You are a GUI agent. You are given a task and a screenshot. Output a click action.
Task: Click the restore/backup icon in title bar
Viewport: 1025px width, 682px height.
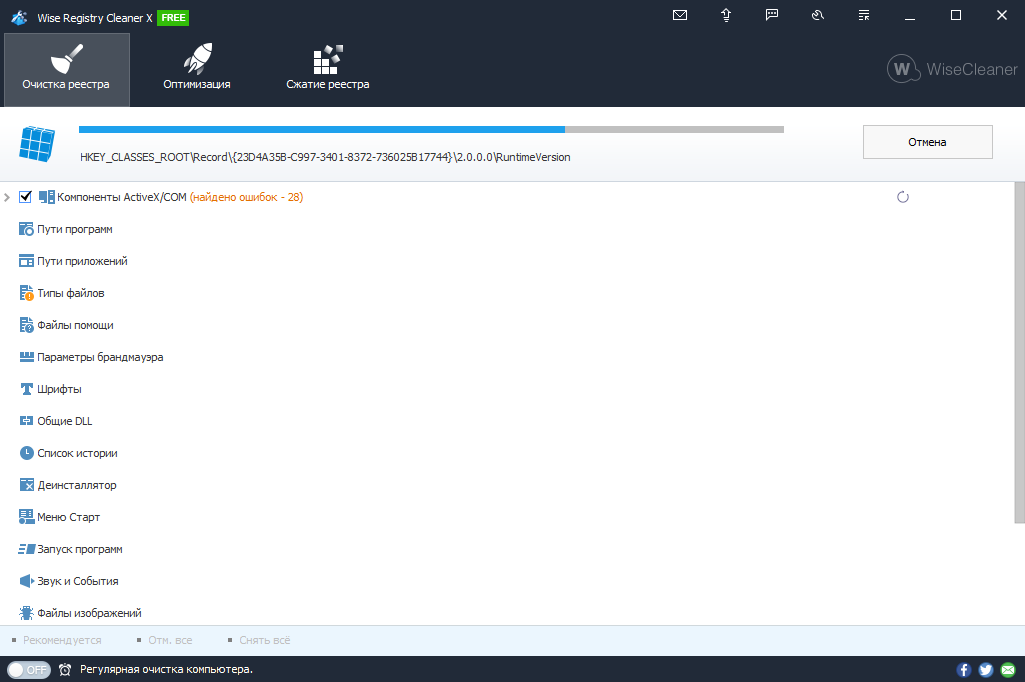click(x=818, y=15)
